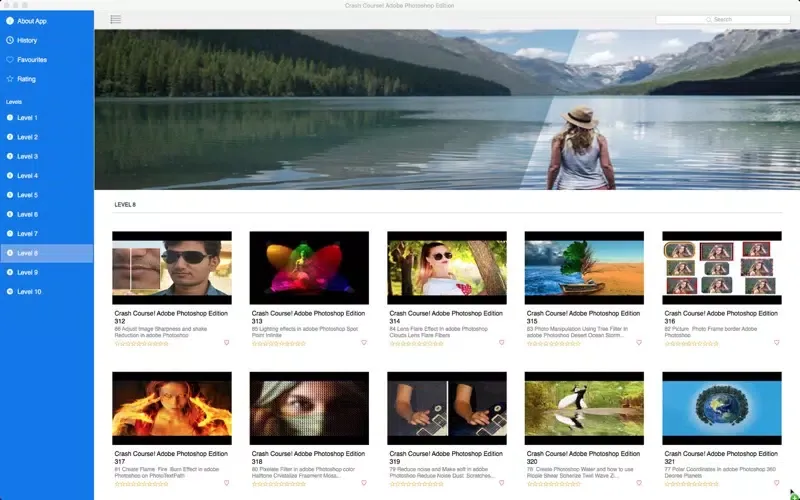
Task: Select the highlighted Level 8 item
Action: 46,253
